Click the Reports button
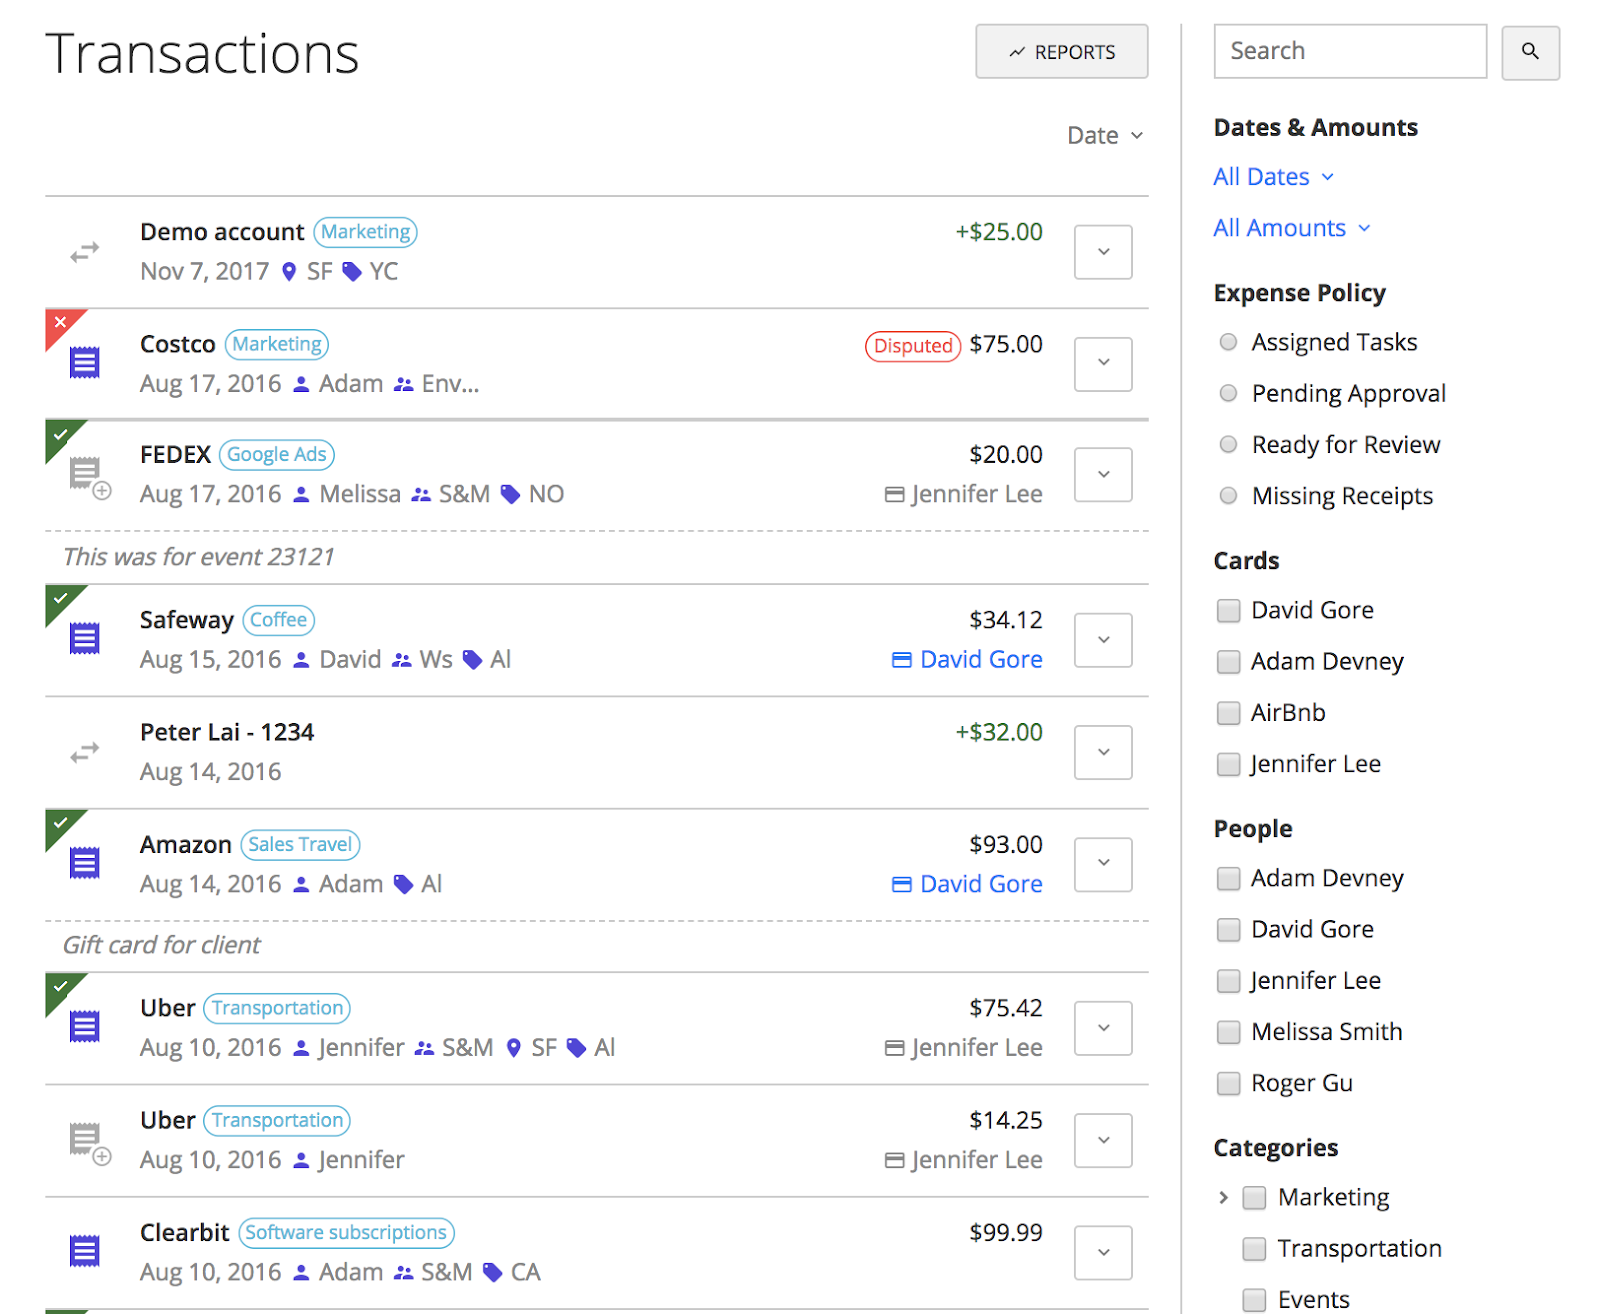The width and height of the screenshot is (1600, 1314). (x=1061, y=52)
